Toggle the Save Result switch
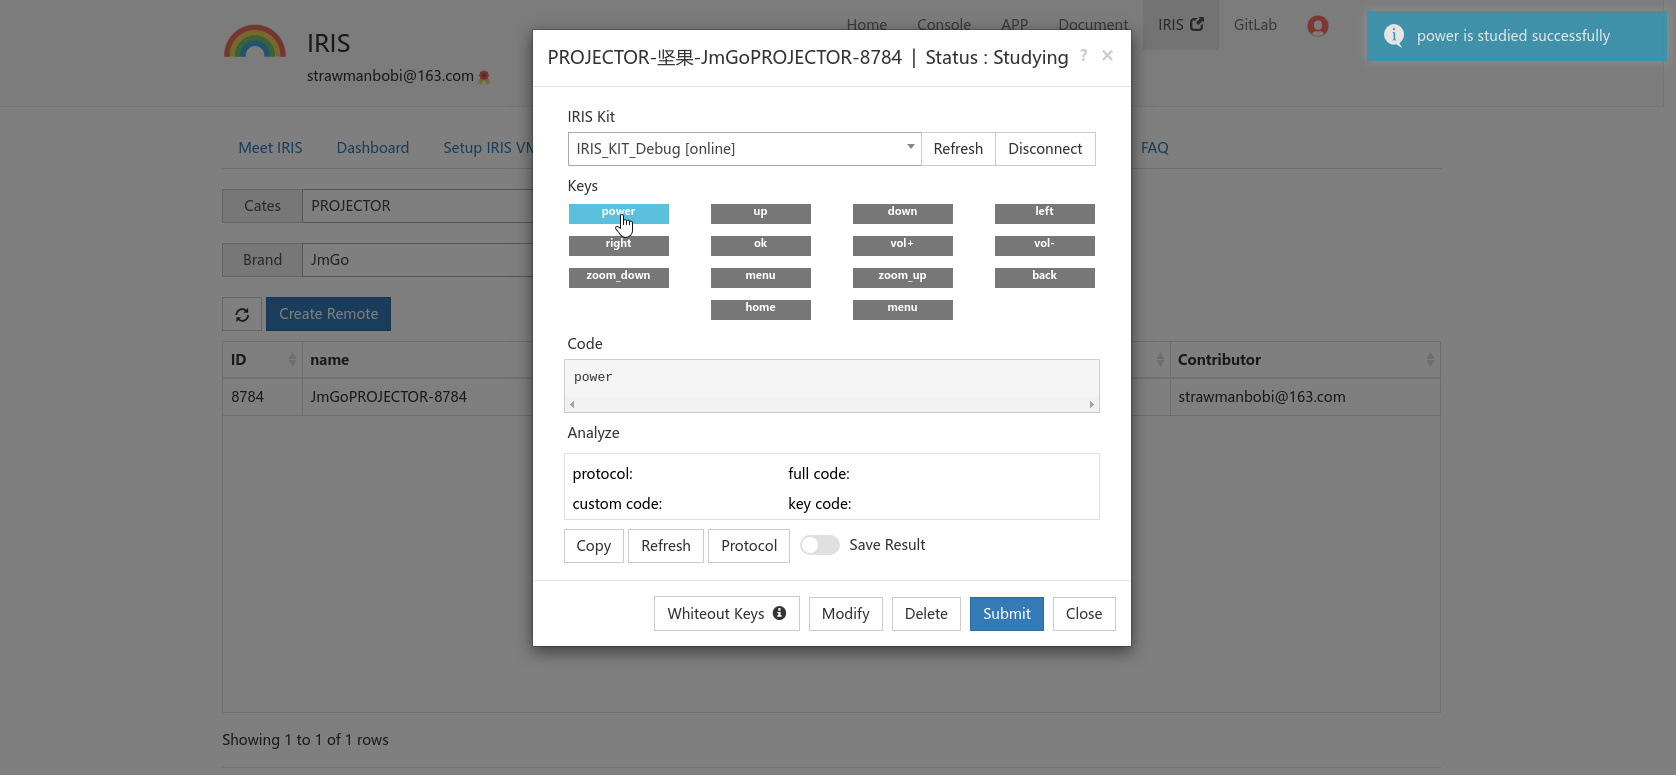Viewport: 1676px width, 775px height. point(819,545)
